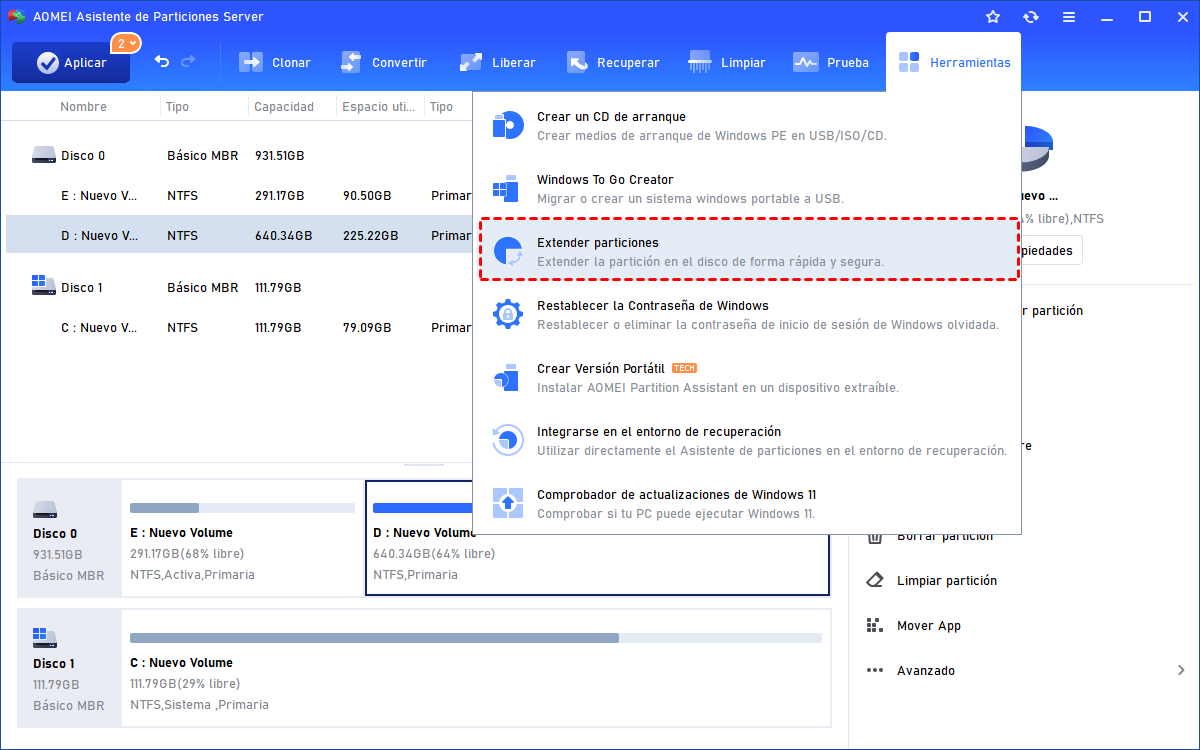The width and height of the screenshot is (1200, 750).
Task: Click the Clonar toolbar icon
Action: (x=251, y=62)
